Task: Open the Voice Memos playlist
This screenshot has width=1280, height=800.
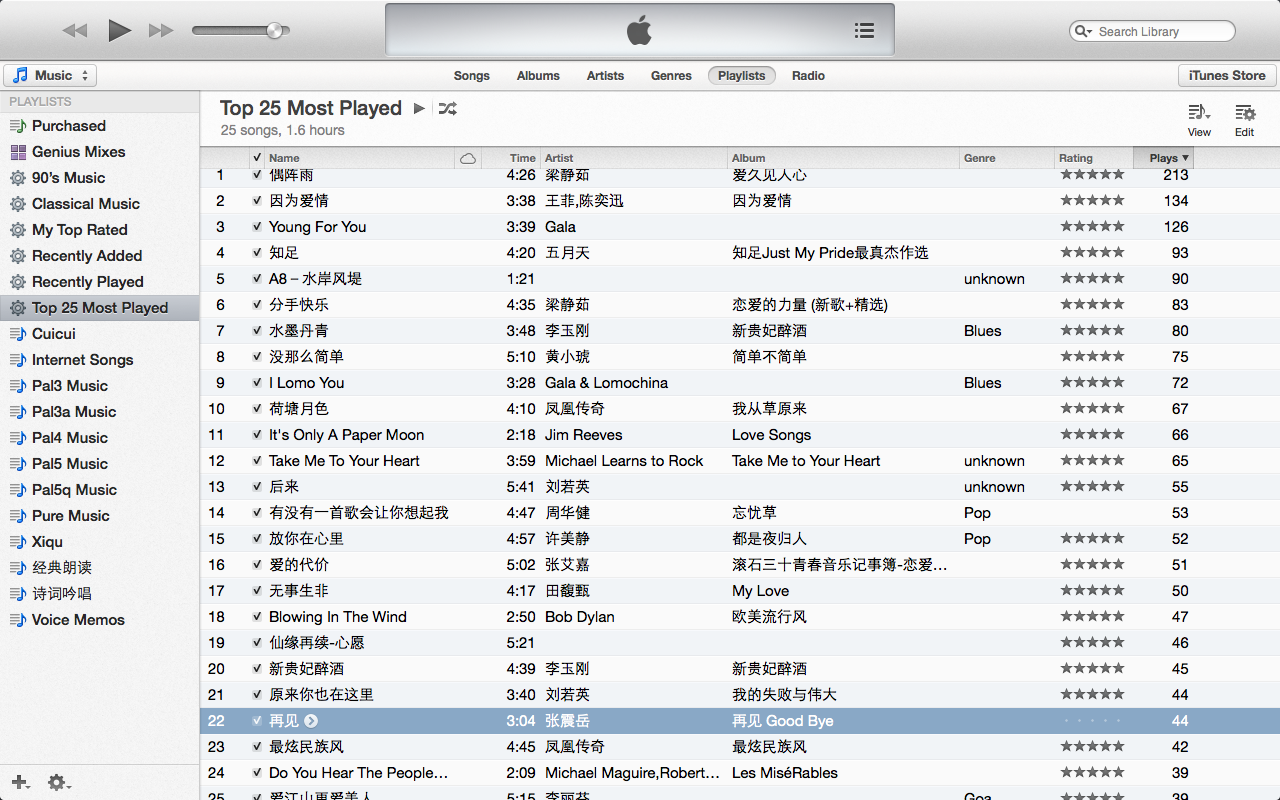Action: [100, 620]
